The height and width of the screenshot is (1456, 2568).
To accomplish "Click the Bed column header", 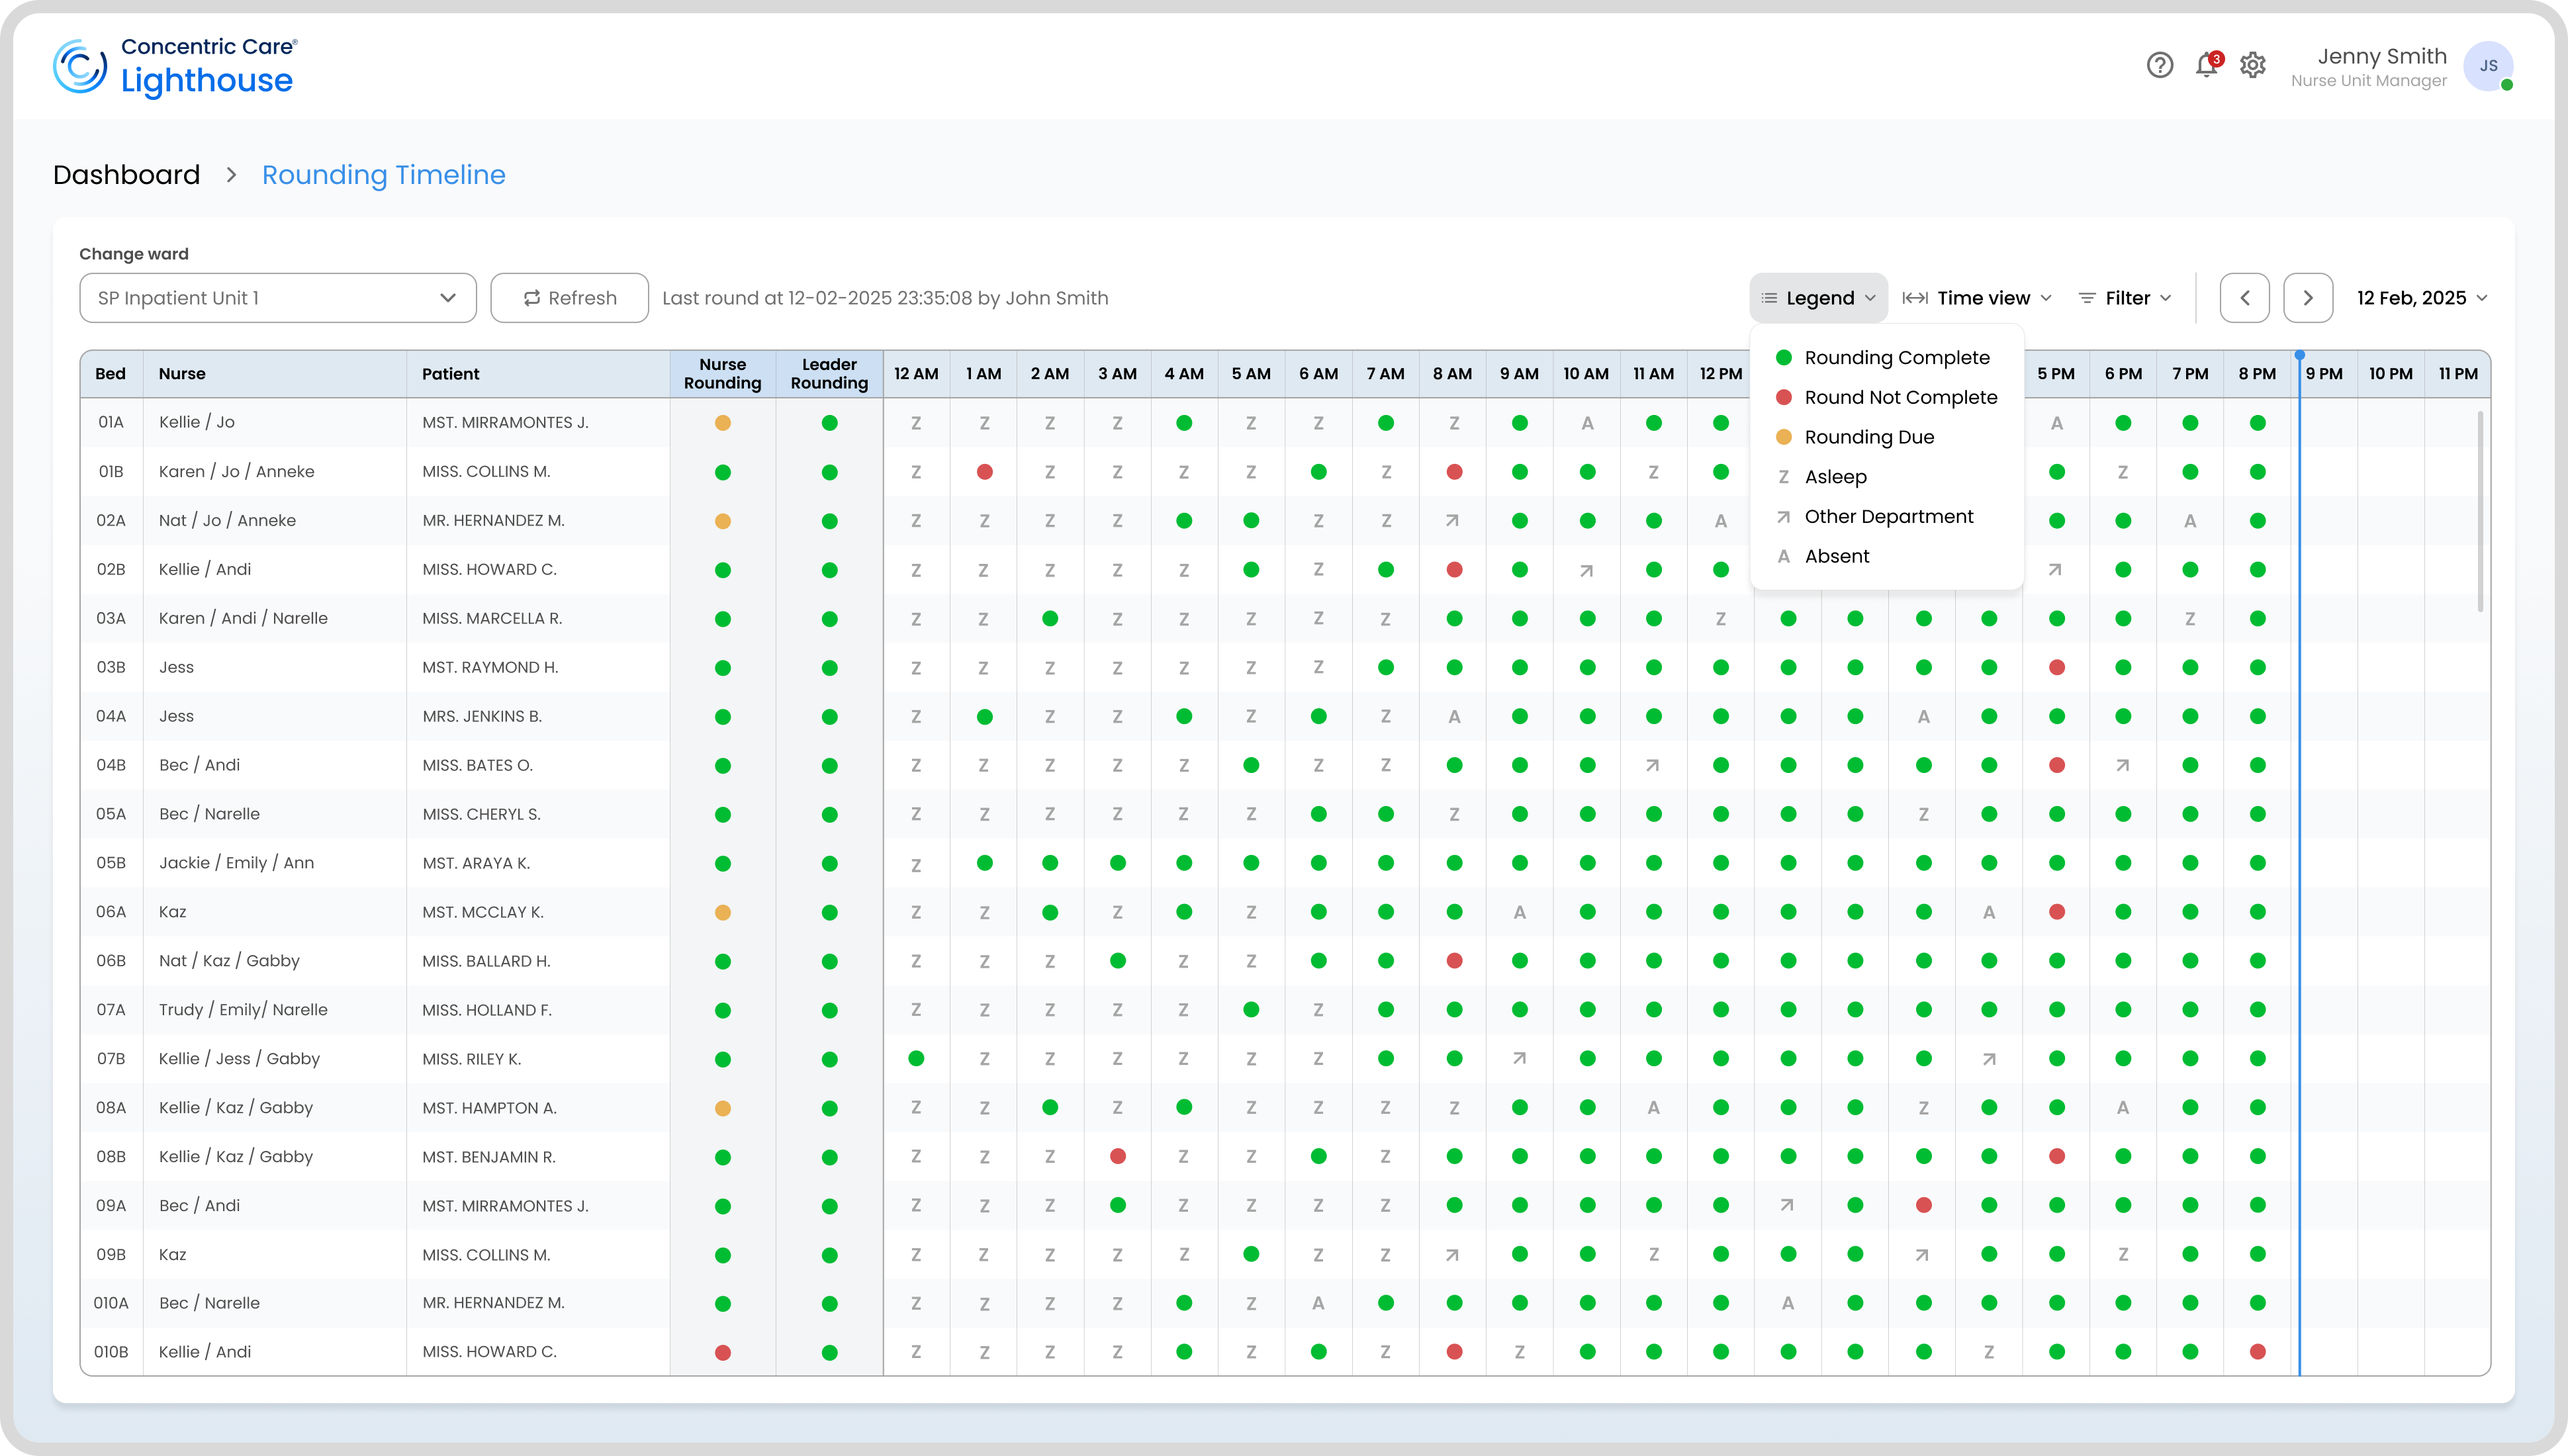I will [x=110, y=374].
